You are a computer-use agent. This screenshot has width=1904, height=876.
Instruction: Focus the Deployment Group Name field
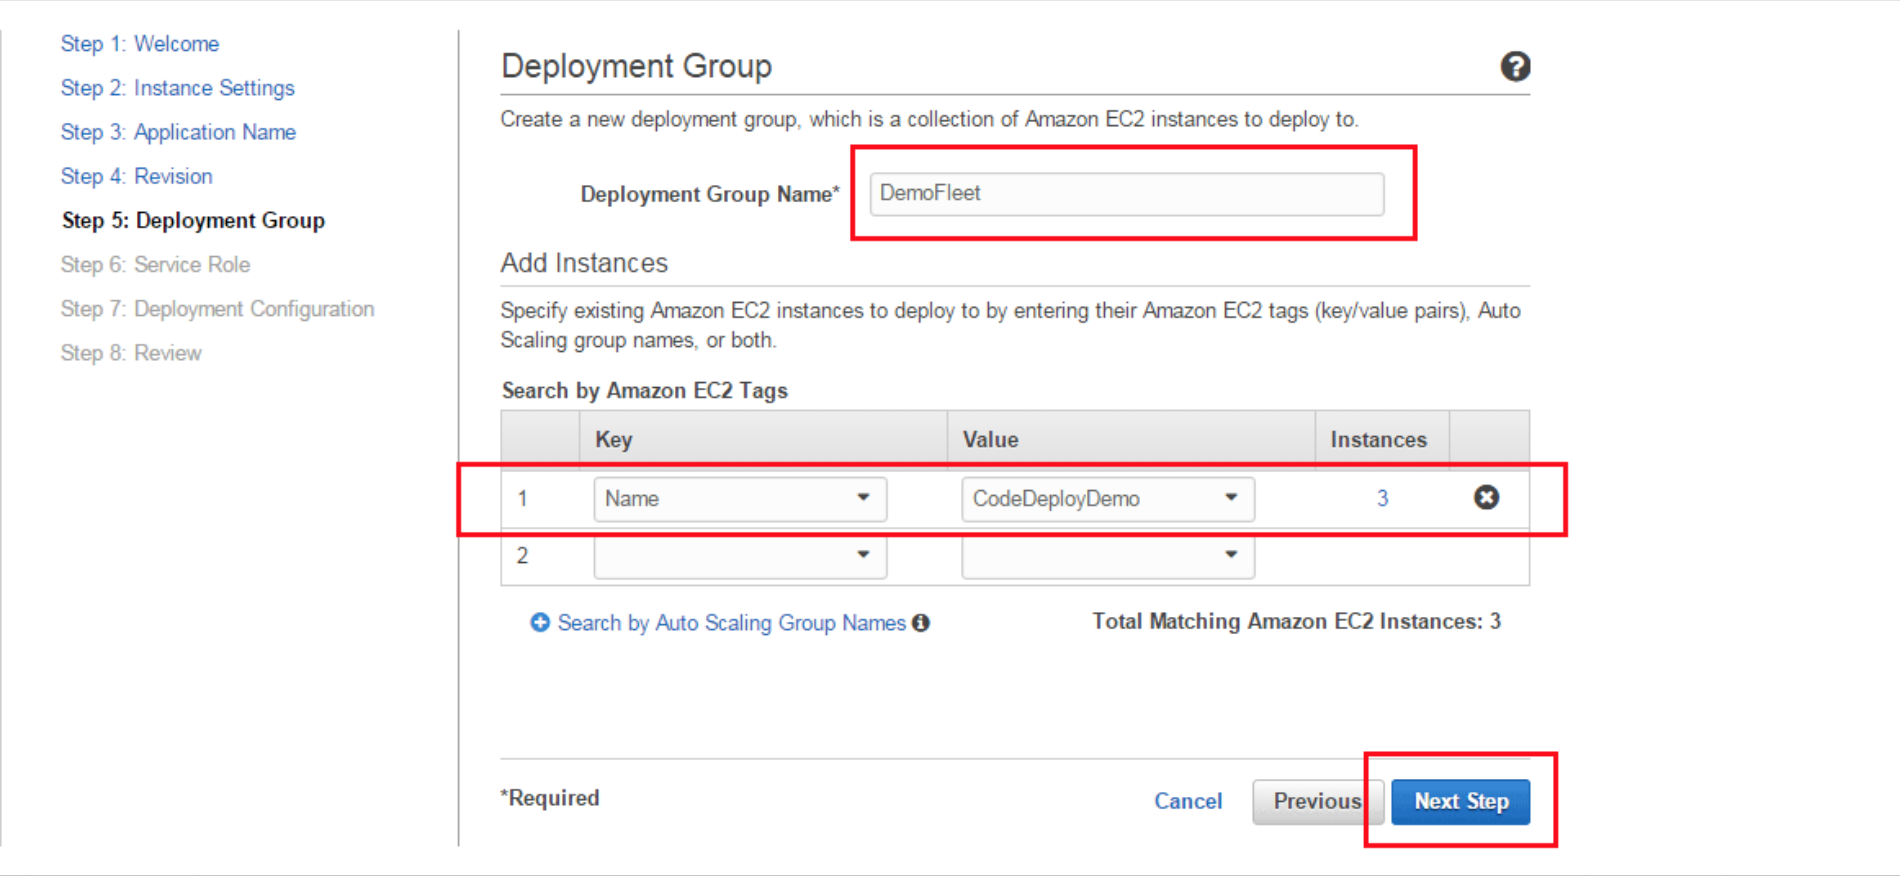(1126, 194)
